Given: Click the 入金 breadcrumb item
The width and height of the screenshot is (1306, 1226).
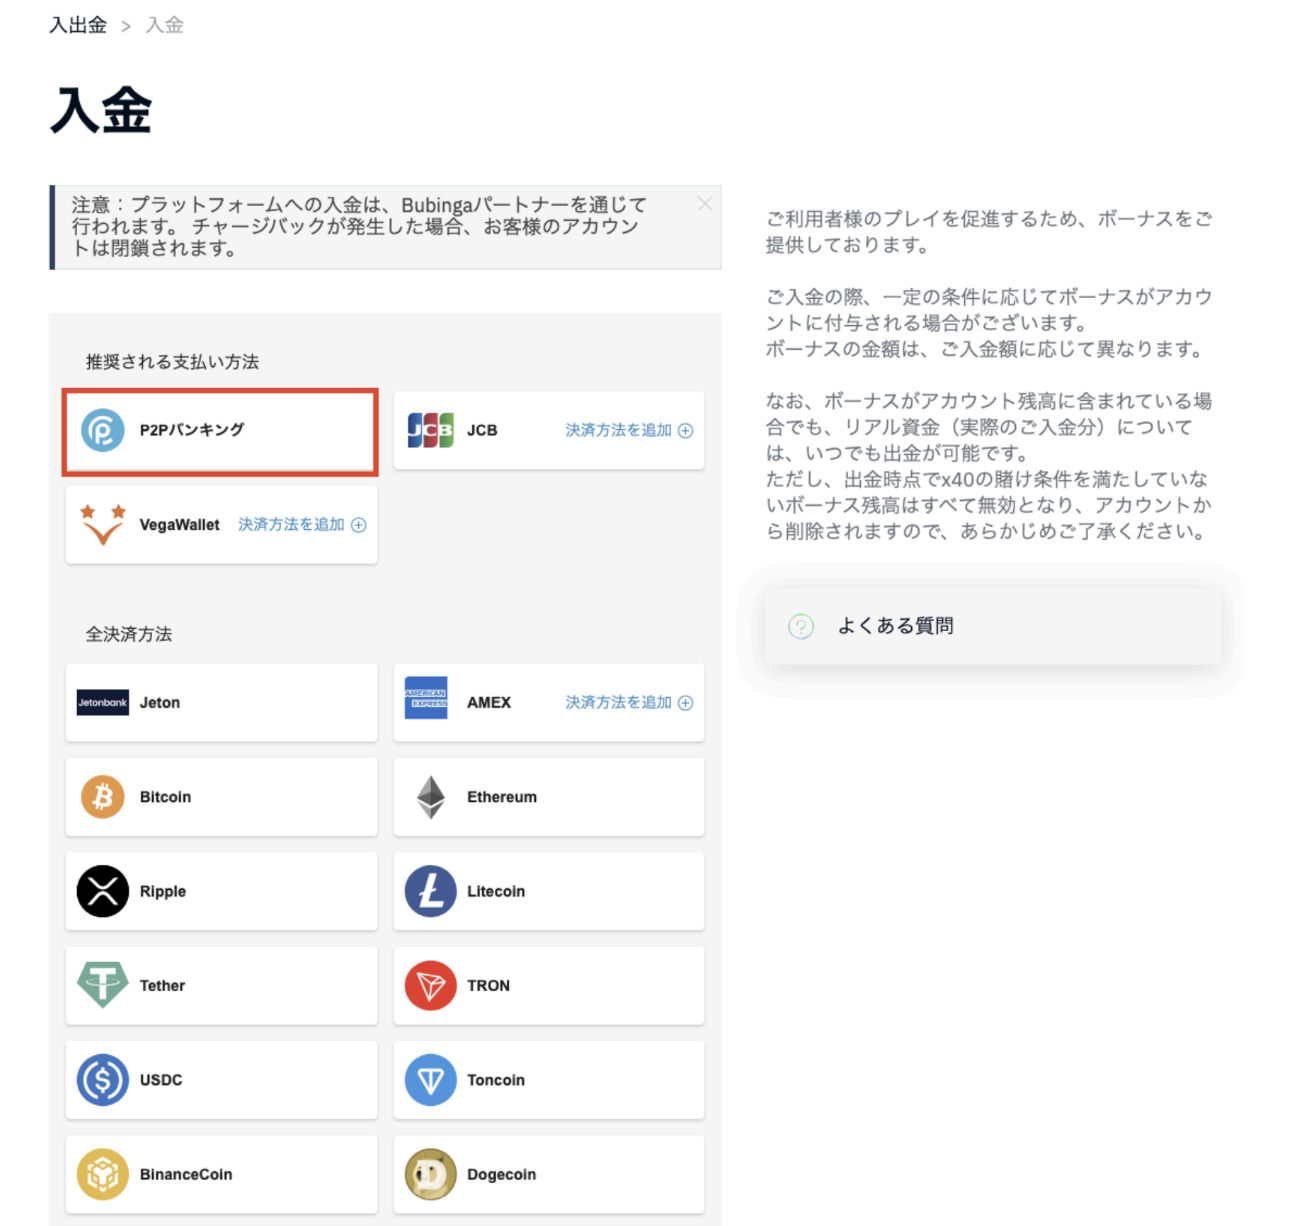Looking at the screenshot, I should click(x=165, y=25).
